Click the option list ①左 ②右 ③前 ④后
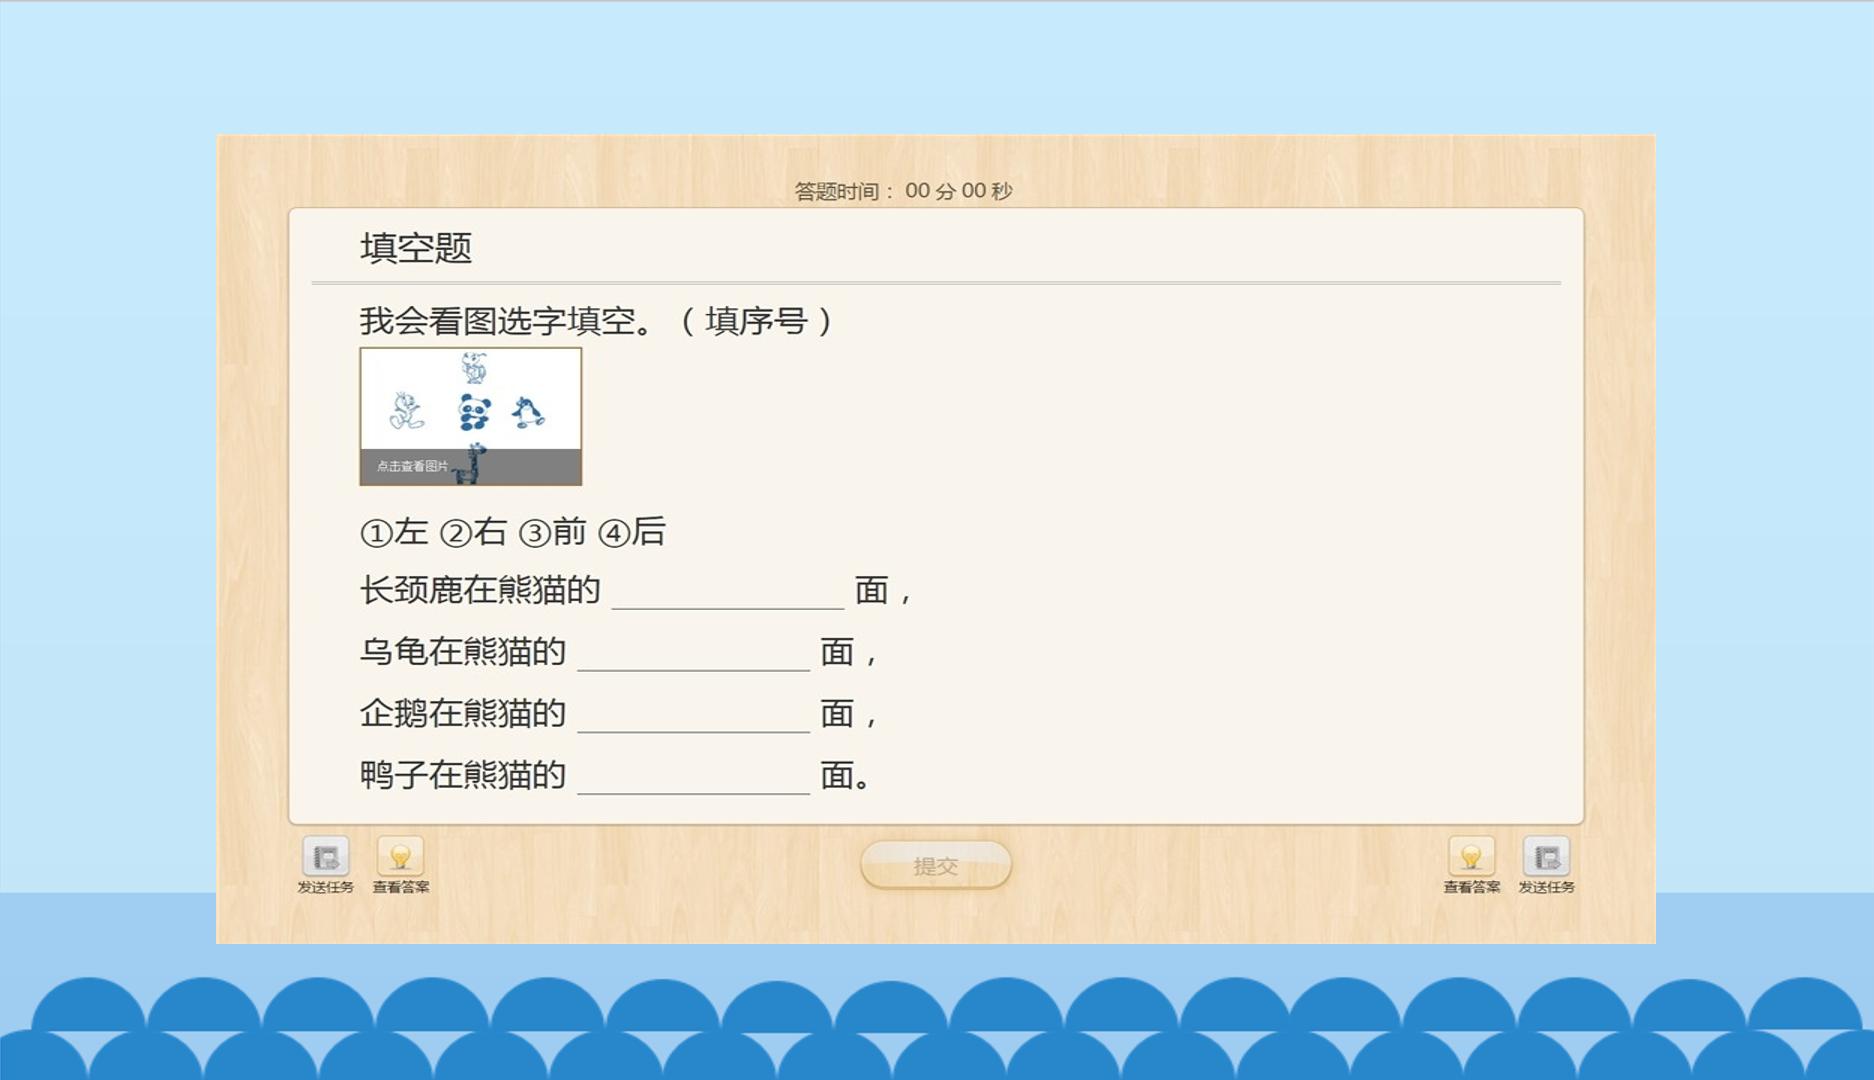The image size is (1874, 1080). pos(513,532)
